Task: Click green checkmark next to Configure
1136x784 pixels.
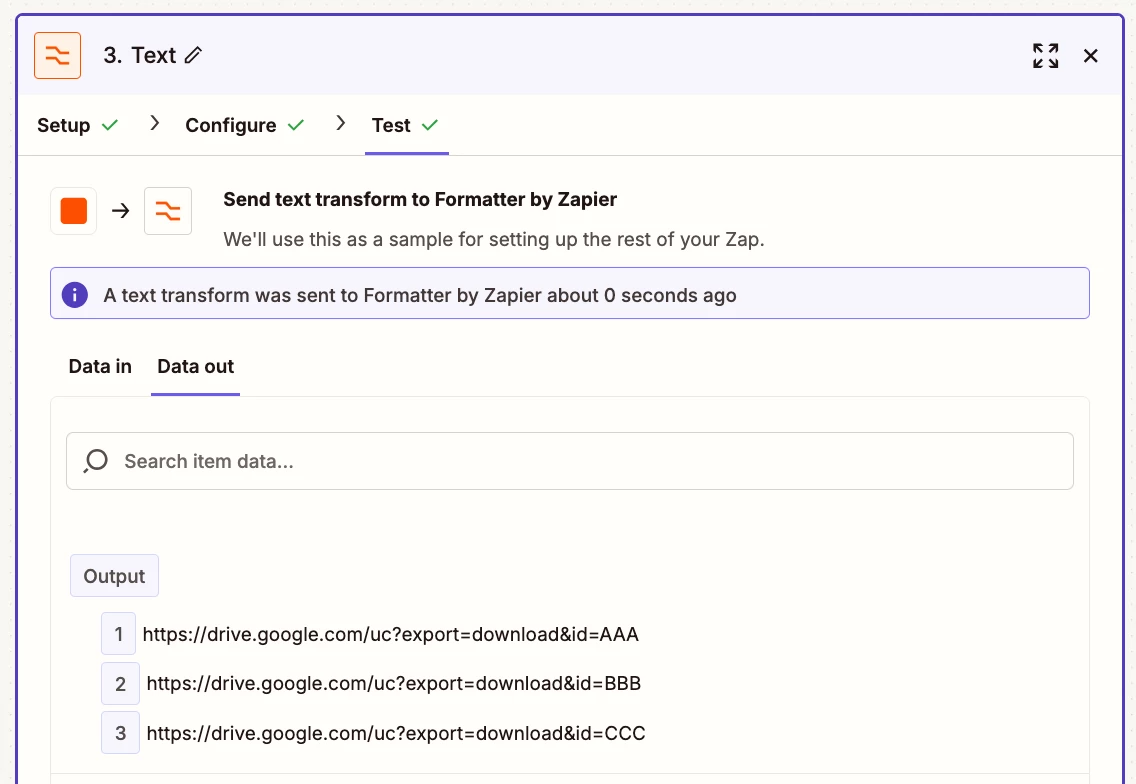Action: [296, 125]
